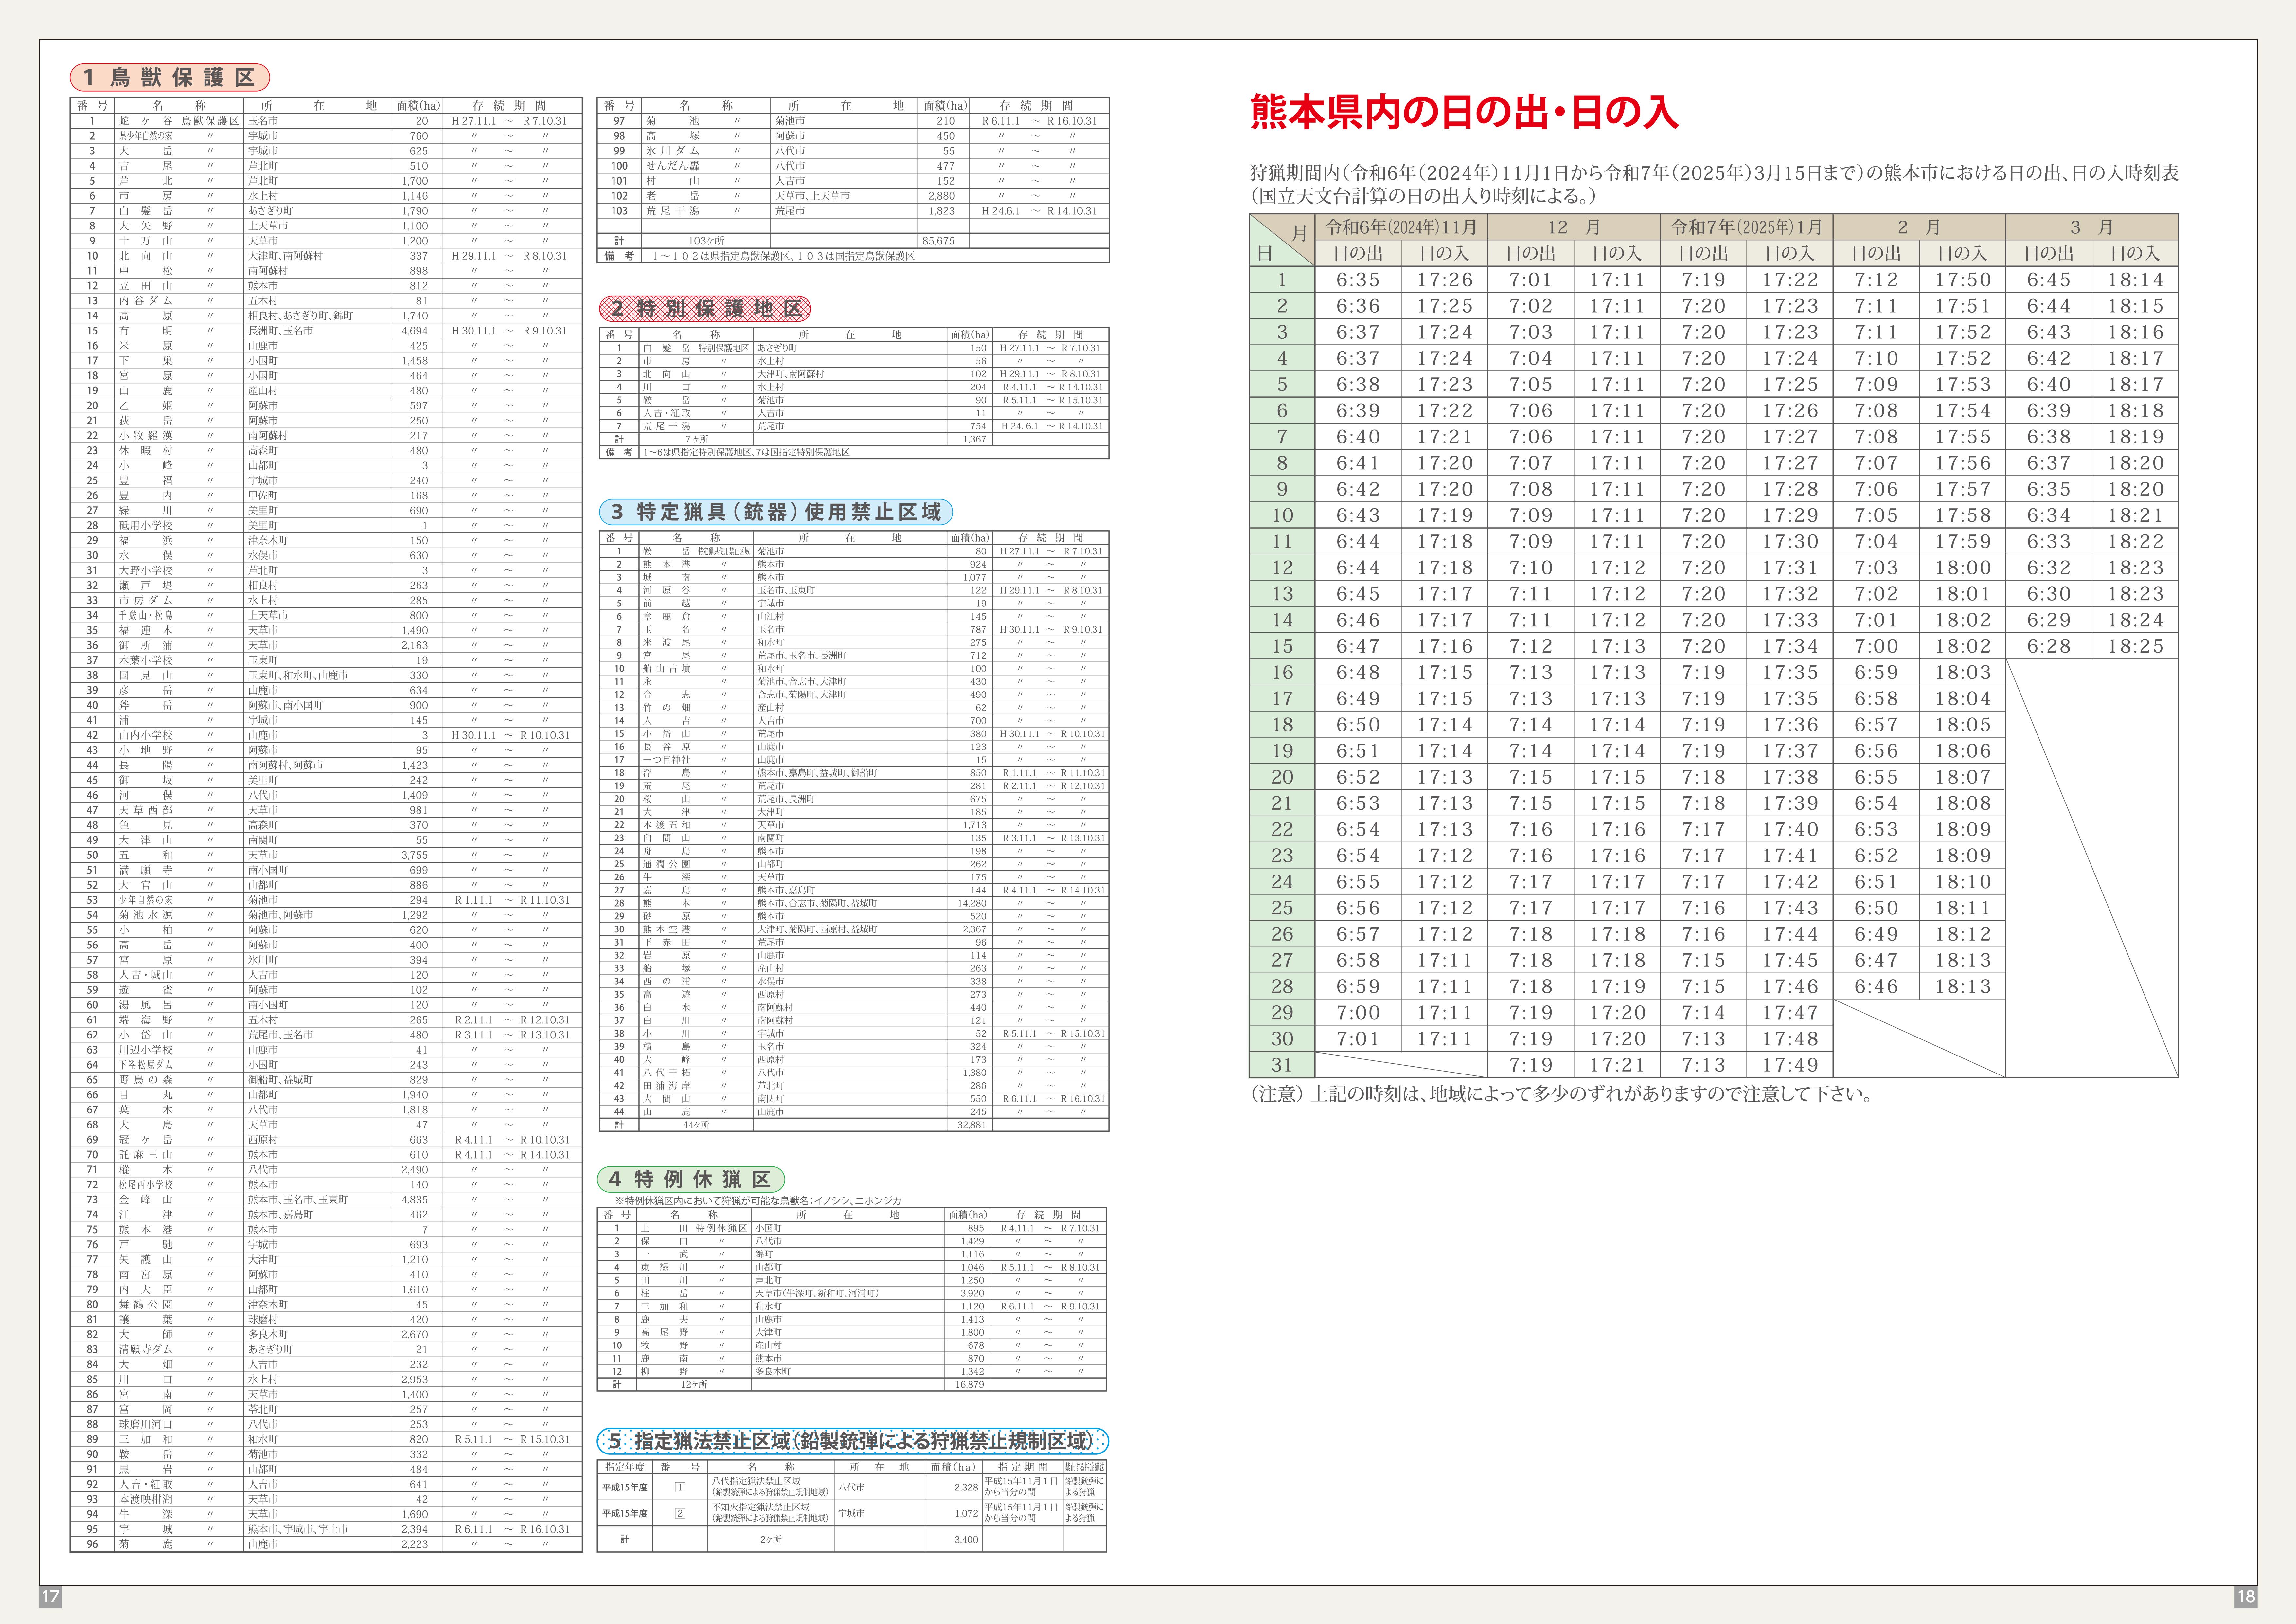Viewport: 2296px width, 1624px height.
Task: Click the 12 月 column header
Action: tap(1574, 227)
